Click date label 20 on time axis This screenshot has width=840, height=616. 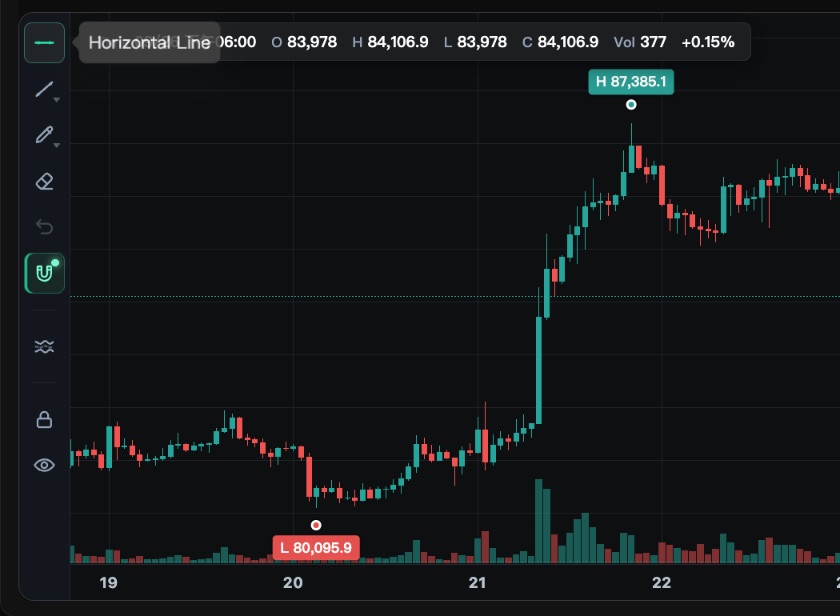(293, 583)
